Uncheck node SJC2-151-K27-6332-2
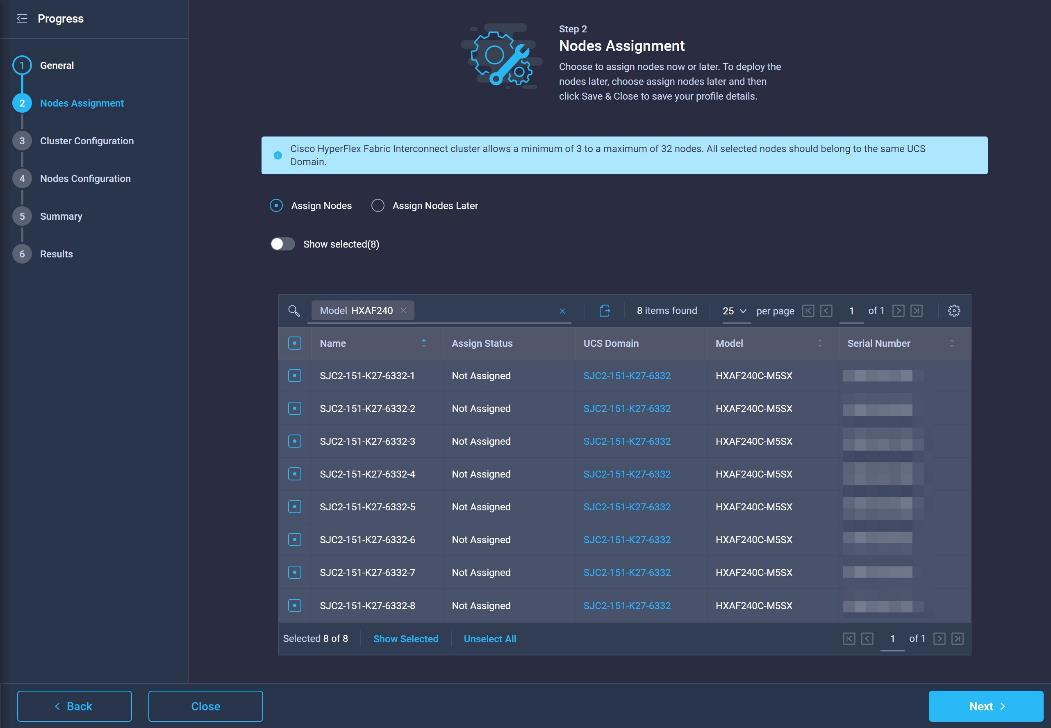 pyautogui.click(x=294, y=408)
